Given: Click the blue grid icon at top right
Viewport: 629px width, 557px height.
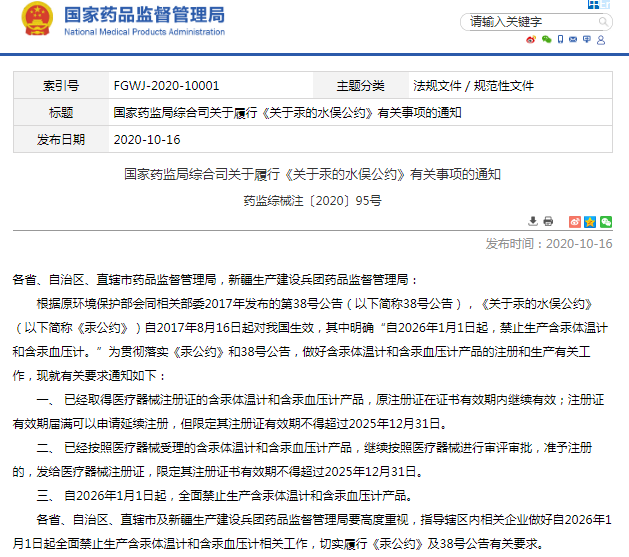Looking at the screenshot, I should [593, 4].
